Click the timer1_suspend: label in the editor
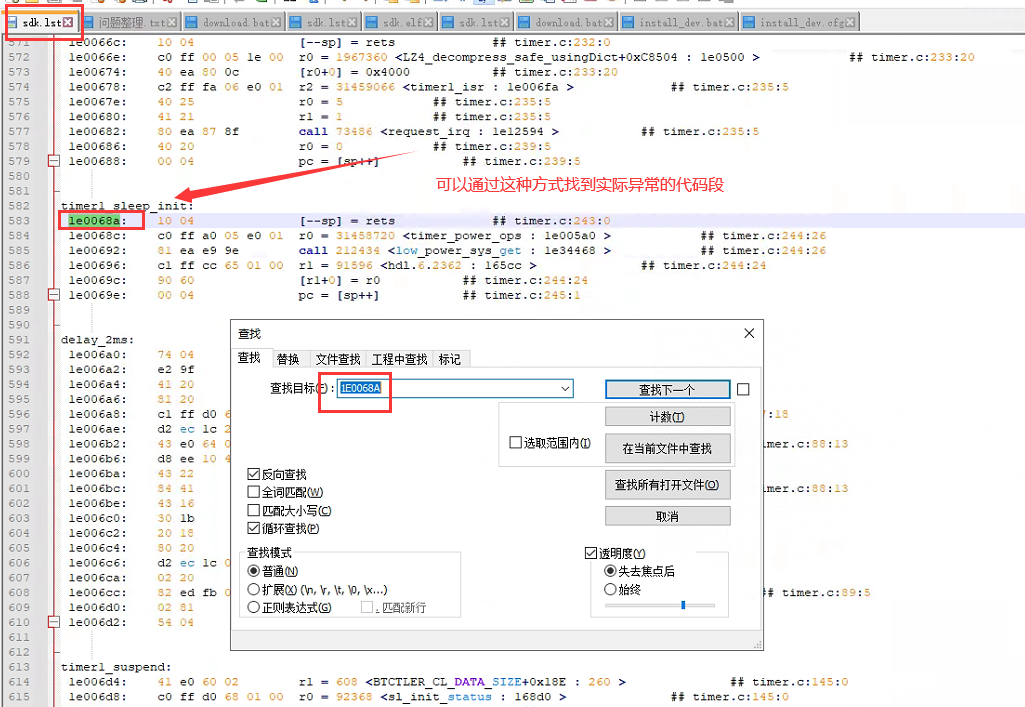The image size is (1025, 707). pos(116,666)
